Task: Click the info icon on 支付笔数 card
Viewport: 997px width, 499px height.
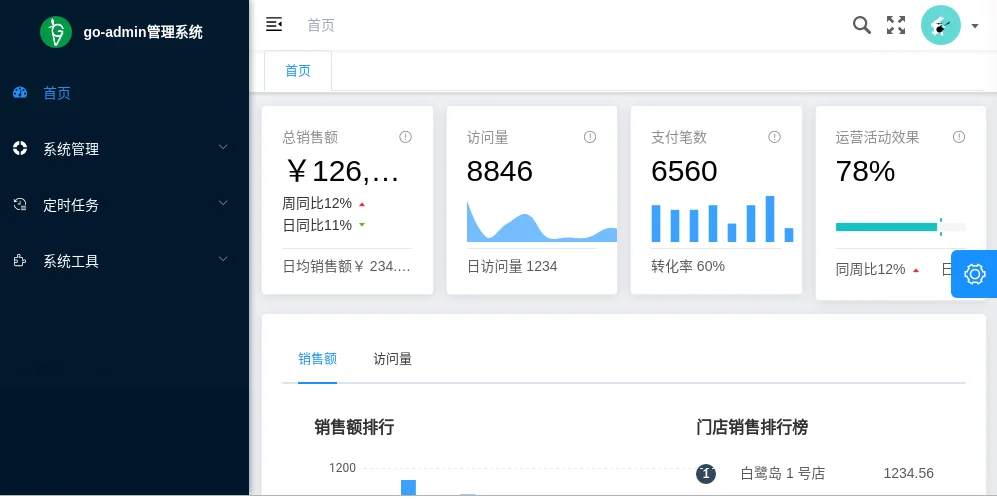Action: 774,137
